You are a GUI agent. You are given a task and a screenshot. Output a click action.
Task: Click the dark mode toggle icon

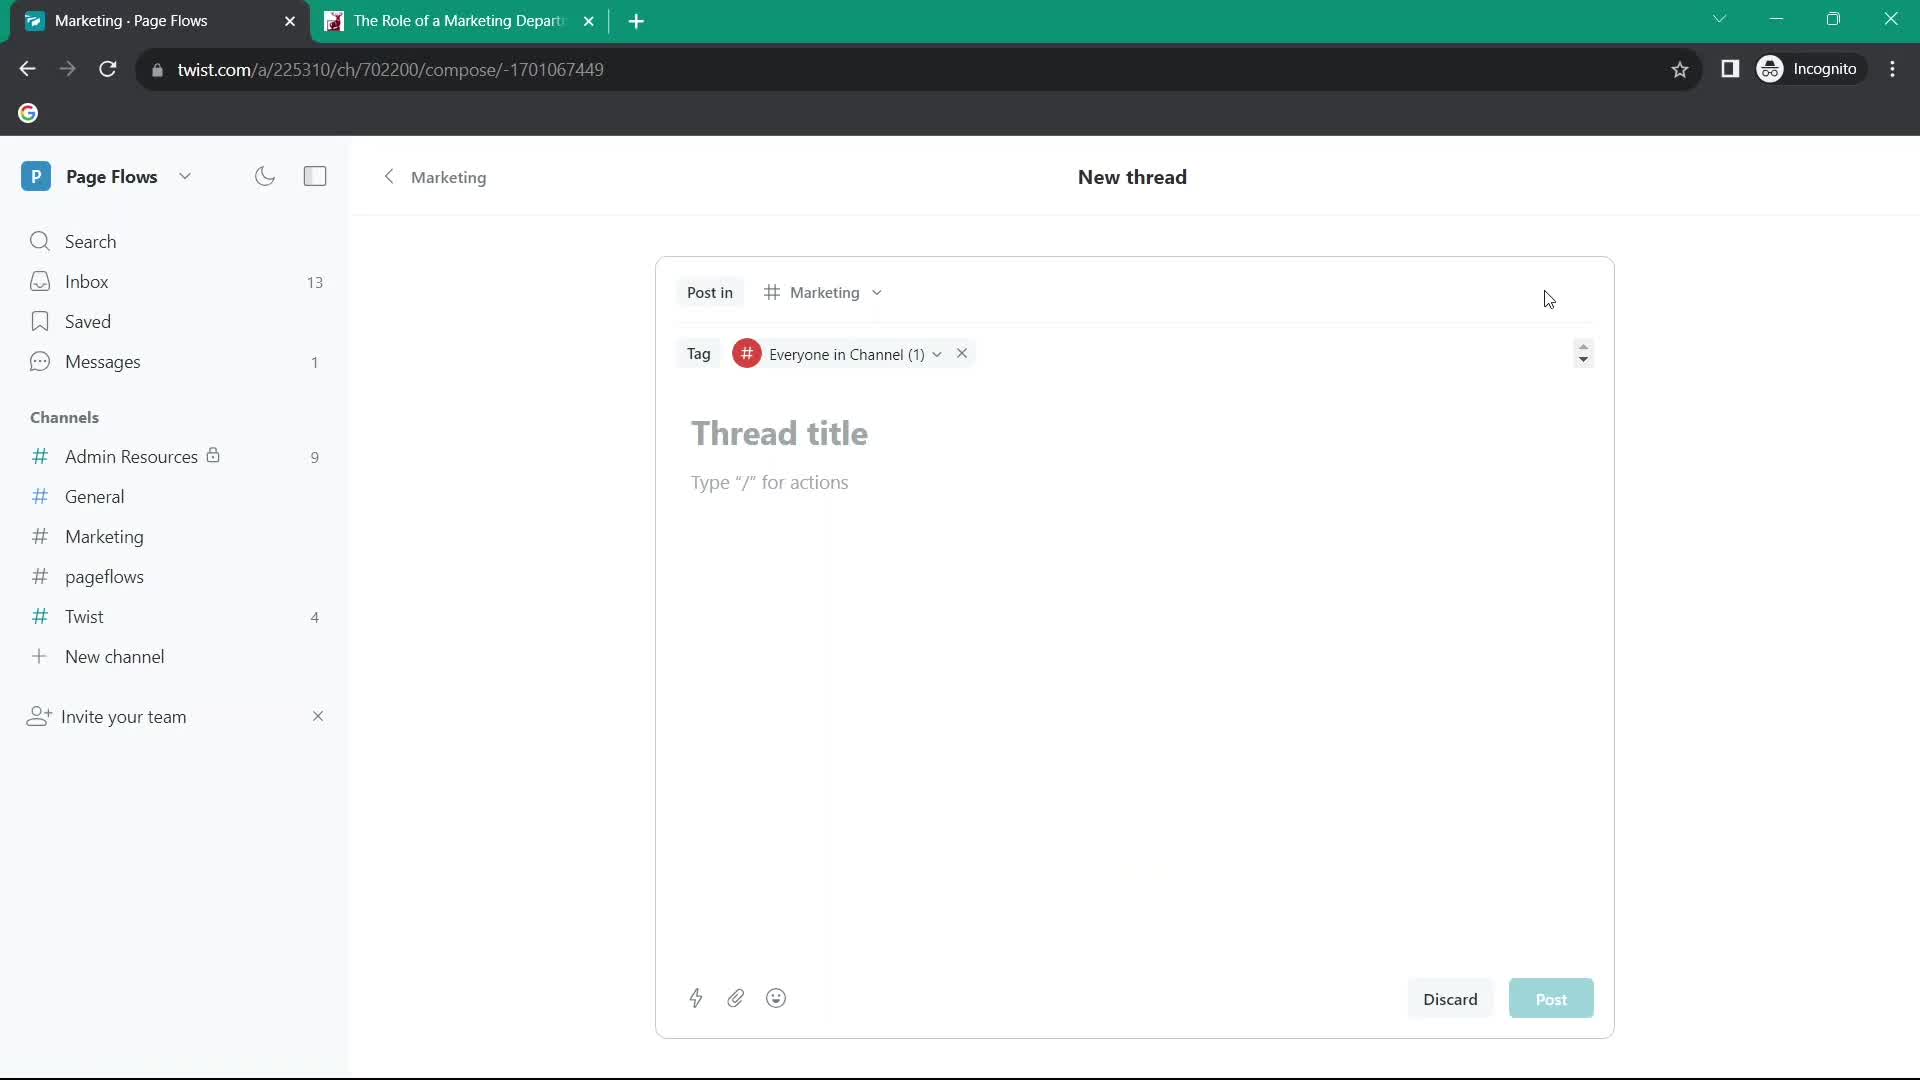264,175
